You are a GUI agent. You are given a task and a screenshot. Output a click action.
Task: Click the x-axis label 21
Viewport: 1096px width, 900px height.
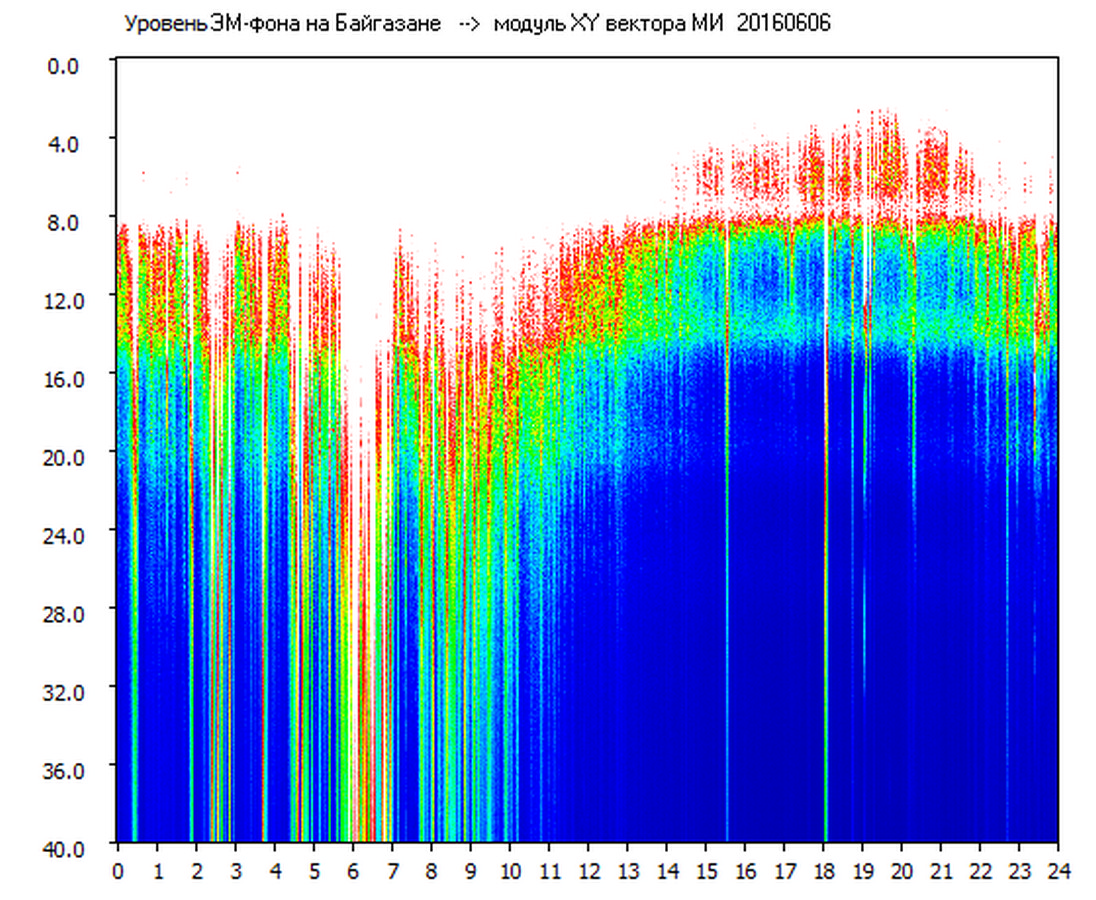(x=942, y=870)
